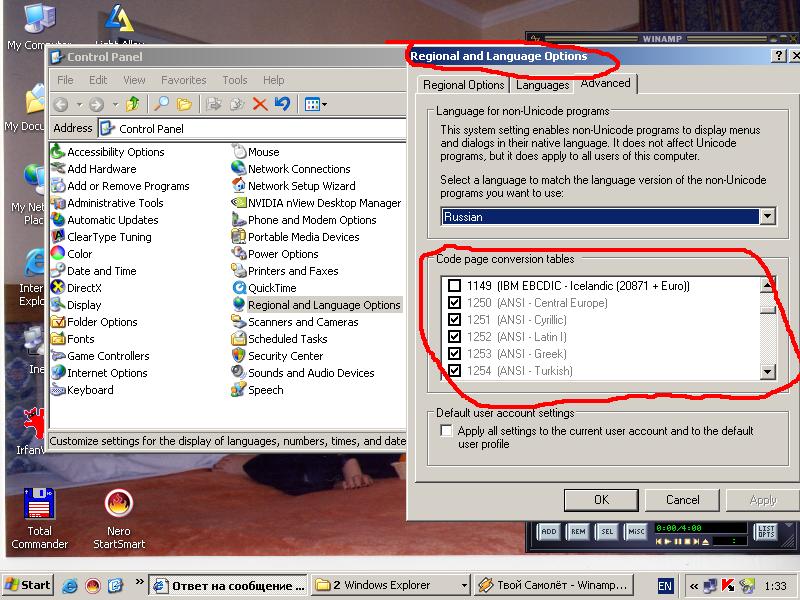
Task: Click the EN language indicator on taskbar
Action: click(x=665, y=586)
